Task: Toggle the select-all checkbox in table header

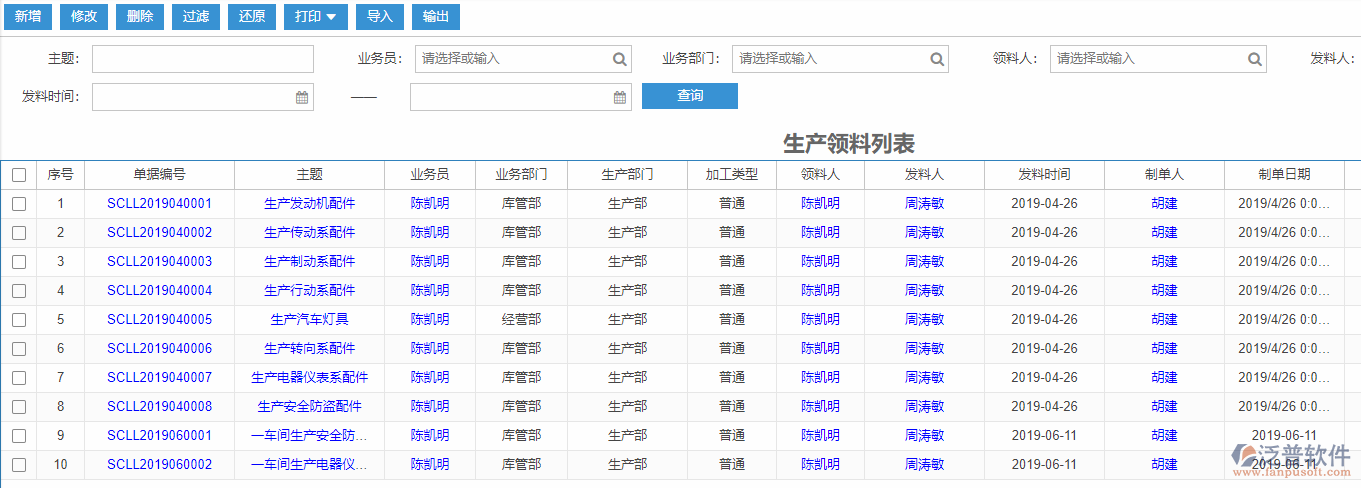Action: (19, 175)
